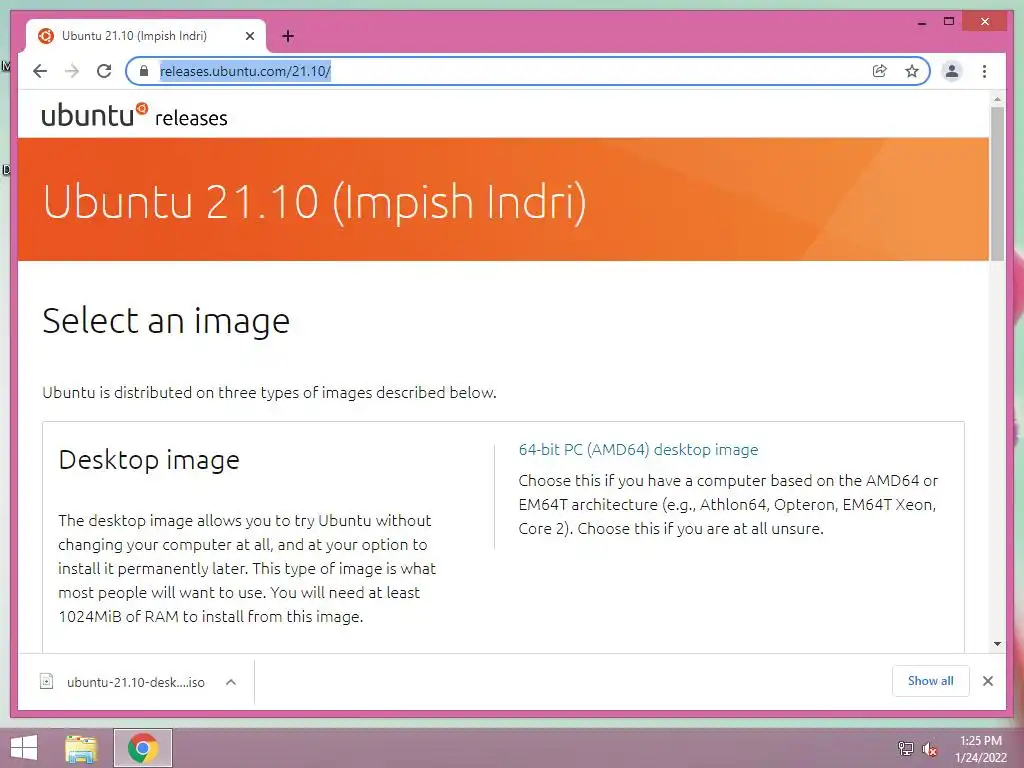This screenshot has width=1024, height=768.
Task: Open the Chrome profile avatar button
Action: (952, 71)
